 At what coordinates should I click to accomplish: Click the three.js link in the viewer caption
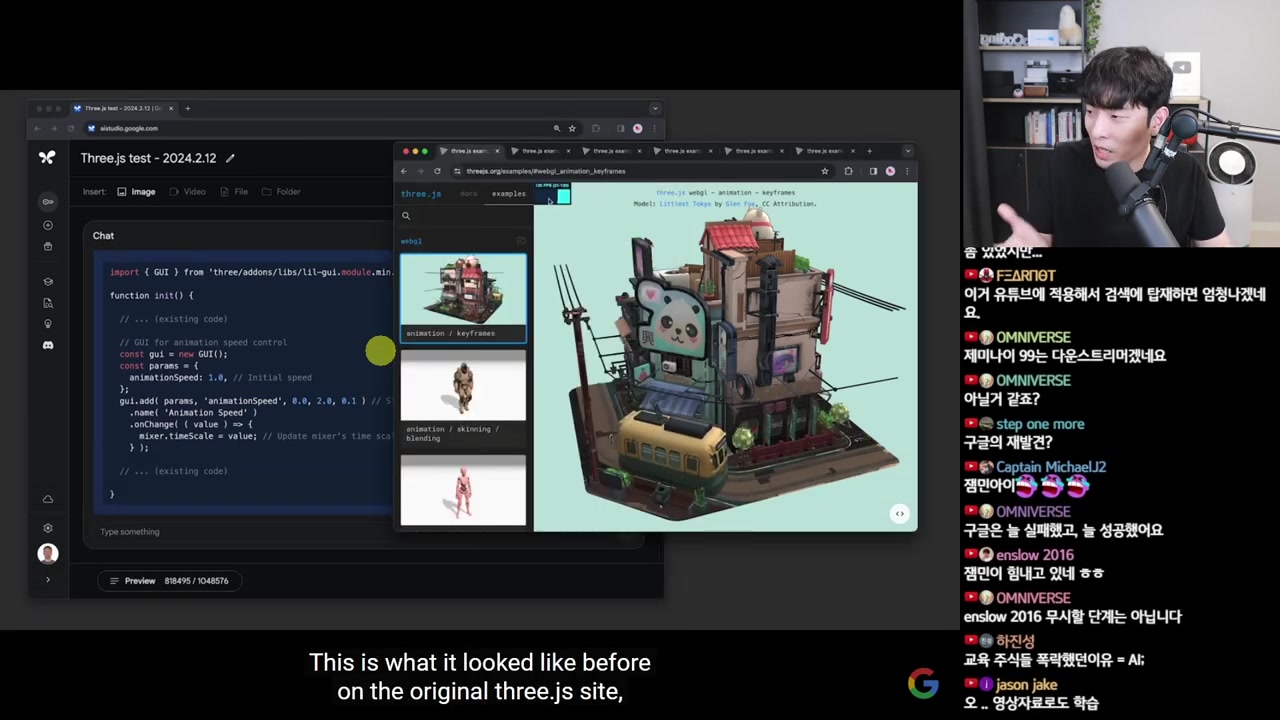(x=670, y=193)
